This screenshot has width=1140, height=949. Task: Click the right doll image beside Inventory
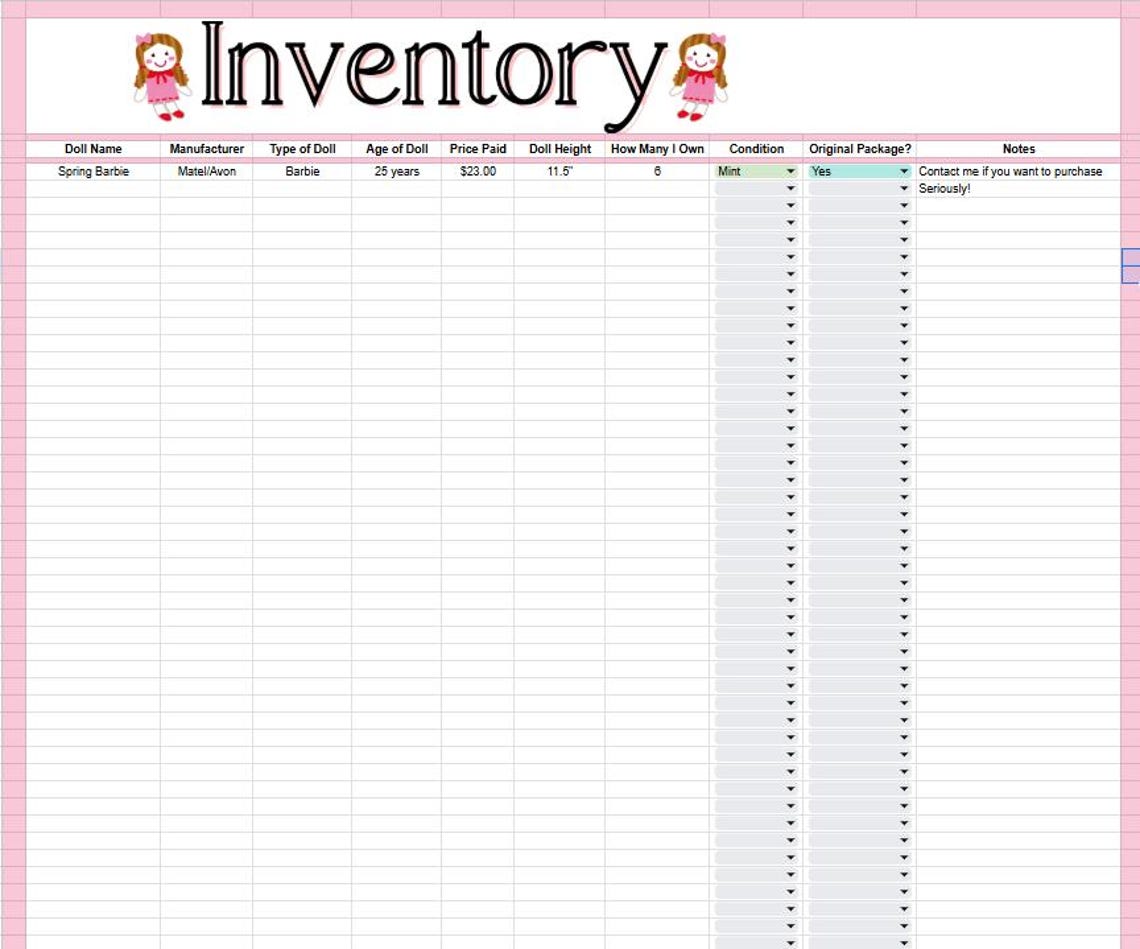(699, 76)
